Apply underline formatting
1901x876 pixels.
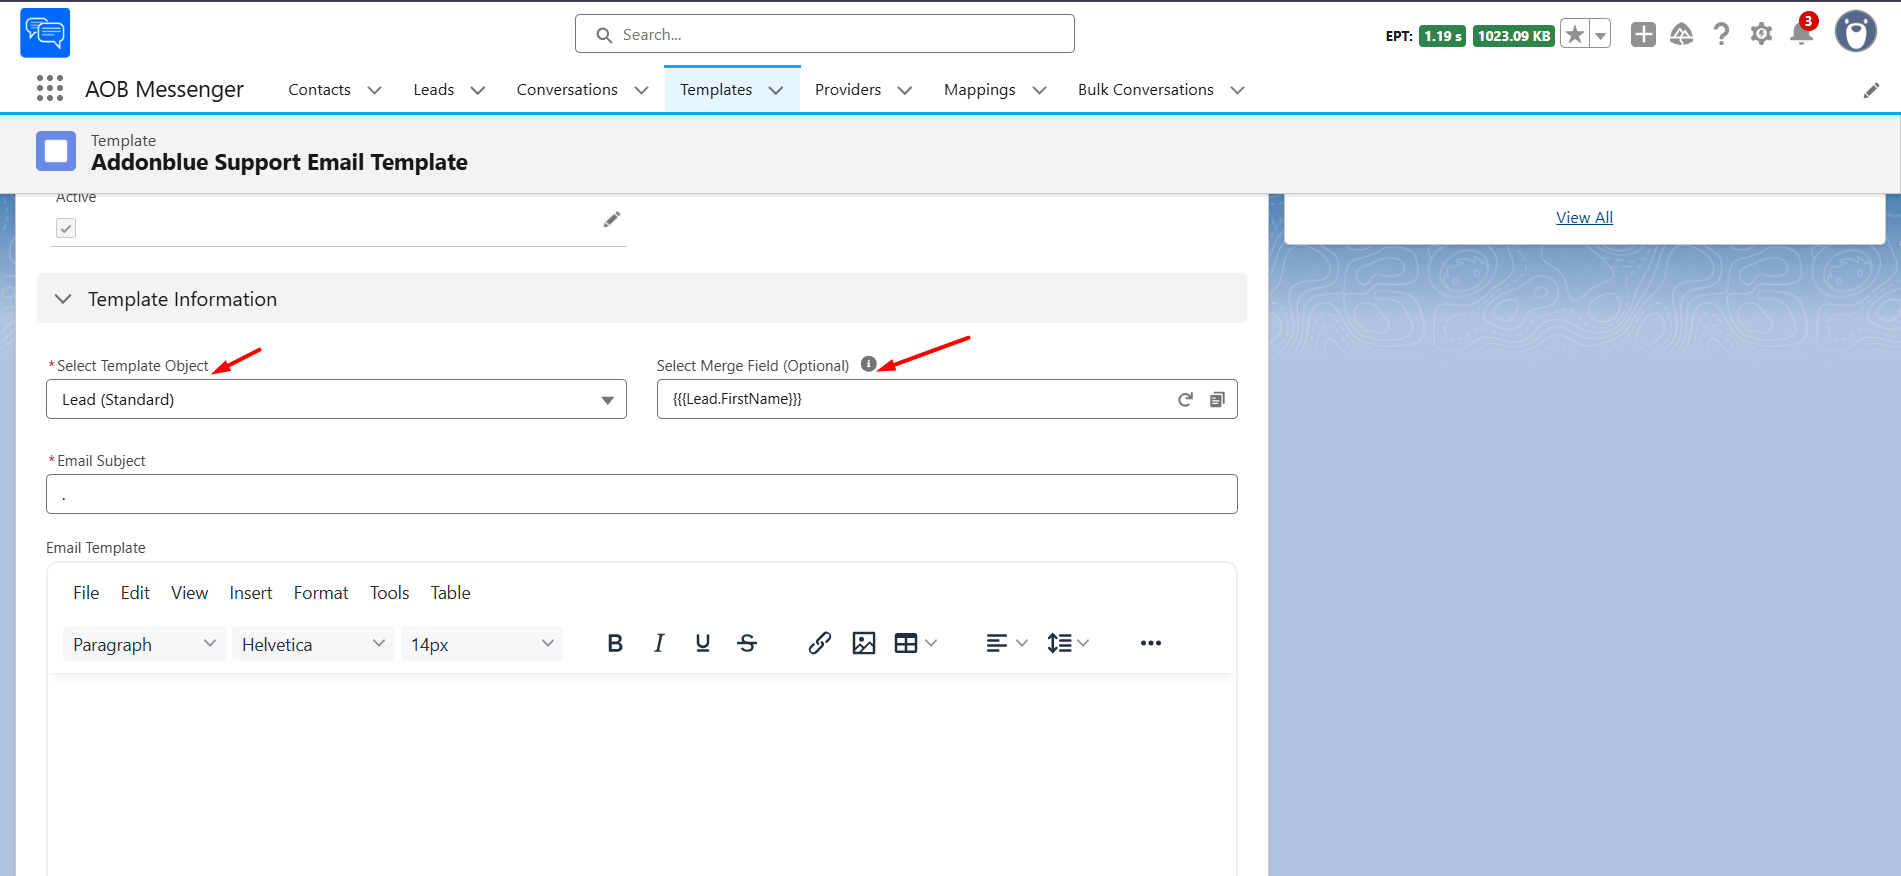tap(703, 643)
